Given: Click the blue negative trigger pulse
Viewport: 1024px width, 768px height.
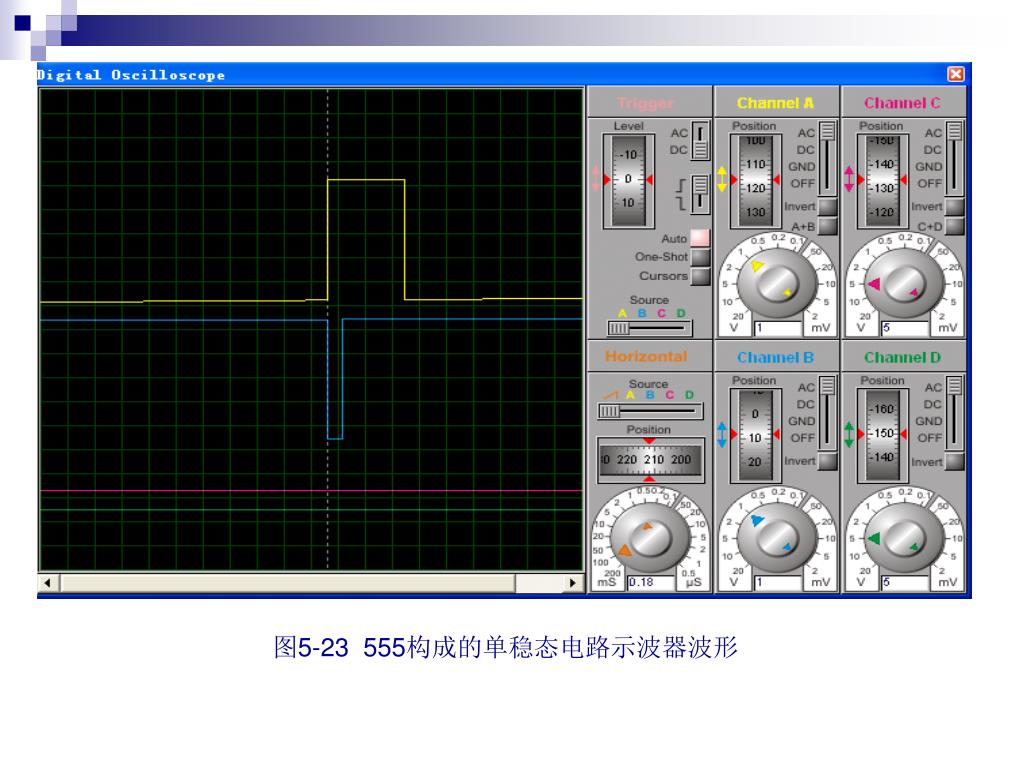Looking at the screenshot, I should [x=335, y=379].
